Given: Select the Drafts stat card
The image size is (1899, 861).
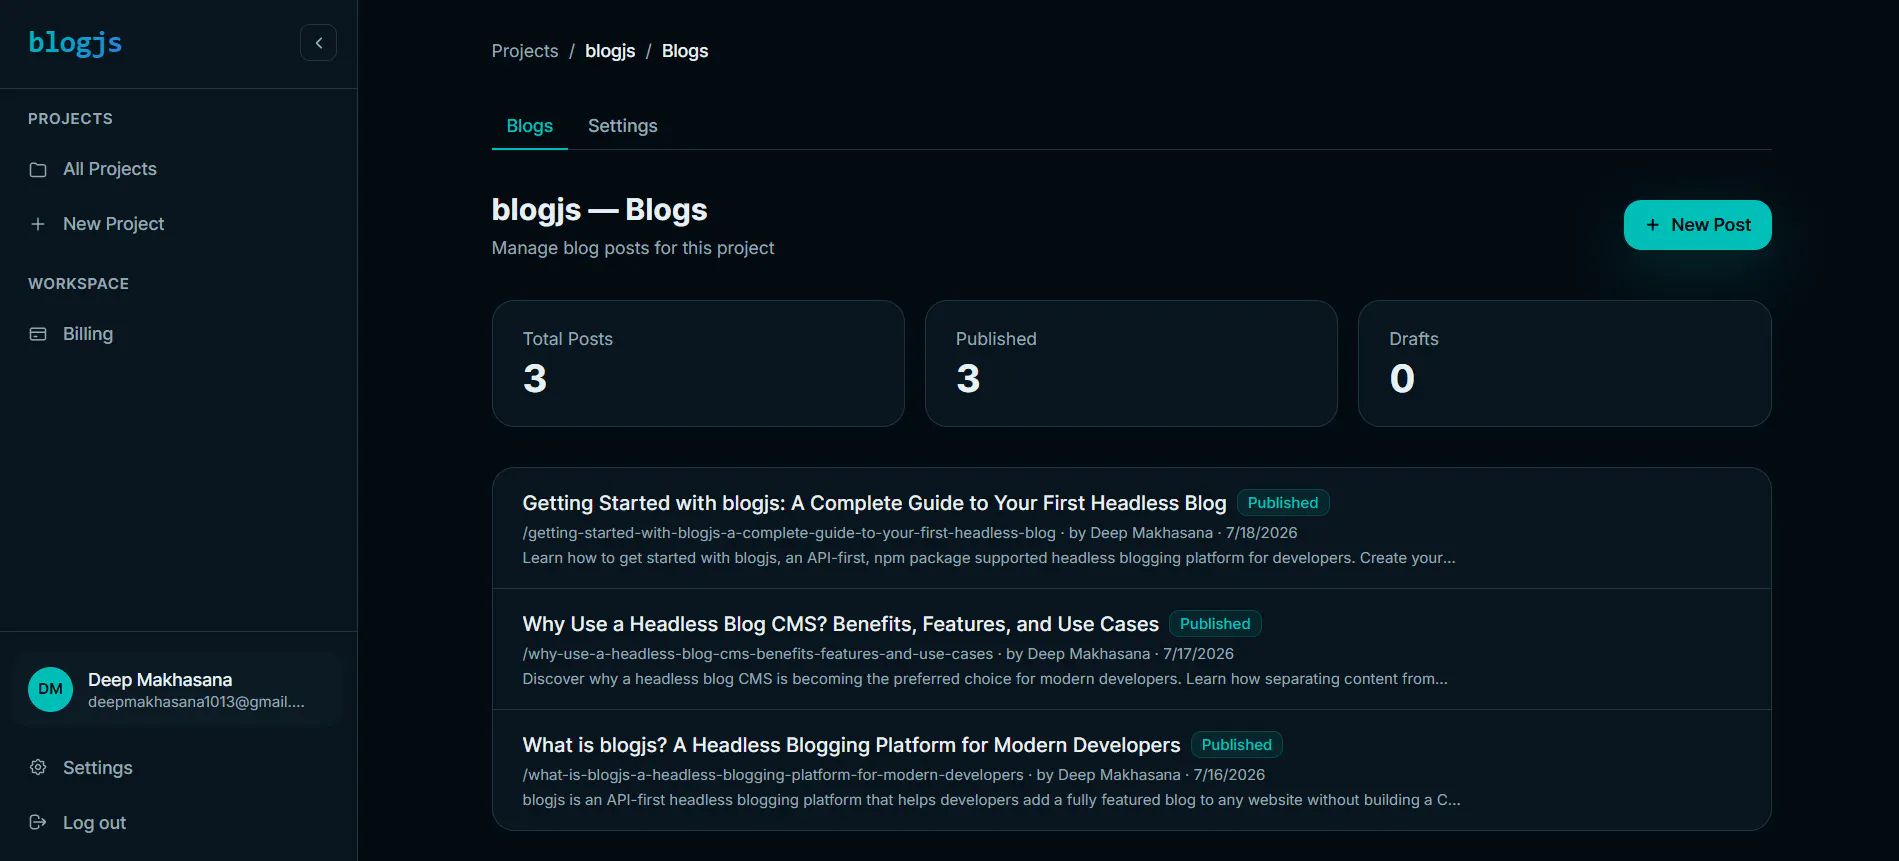Looking at the screenshot, I should (1564, 364).
